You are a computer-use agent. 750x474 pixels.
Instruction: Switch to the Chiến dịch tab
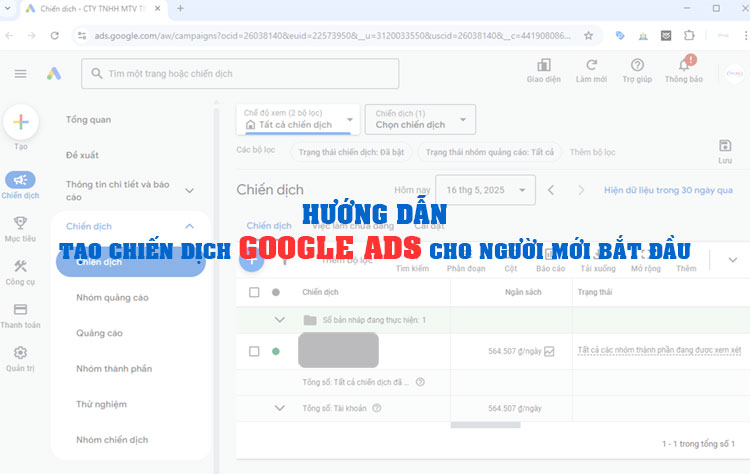[269, 226]
